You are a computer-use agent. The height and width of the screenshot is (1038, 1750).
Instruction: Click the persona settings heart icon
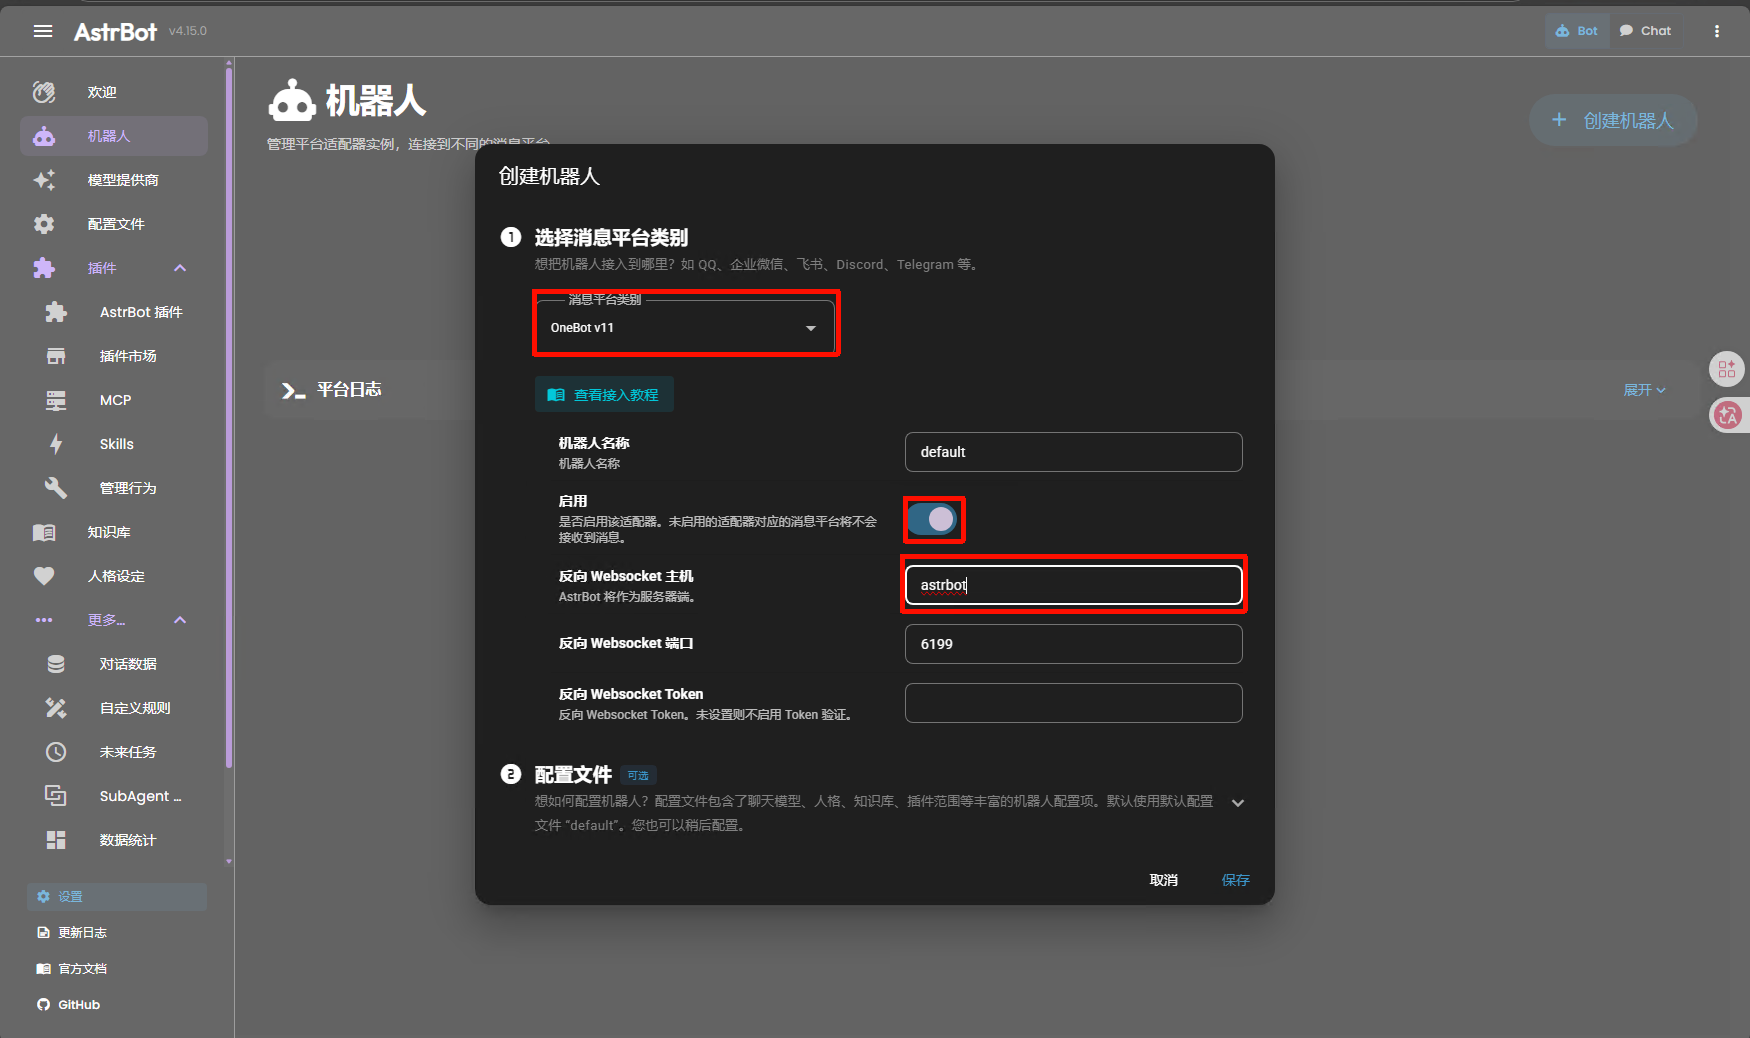[x=44, y=576]
